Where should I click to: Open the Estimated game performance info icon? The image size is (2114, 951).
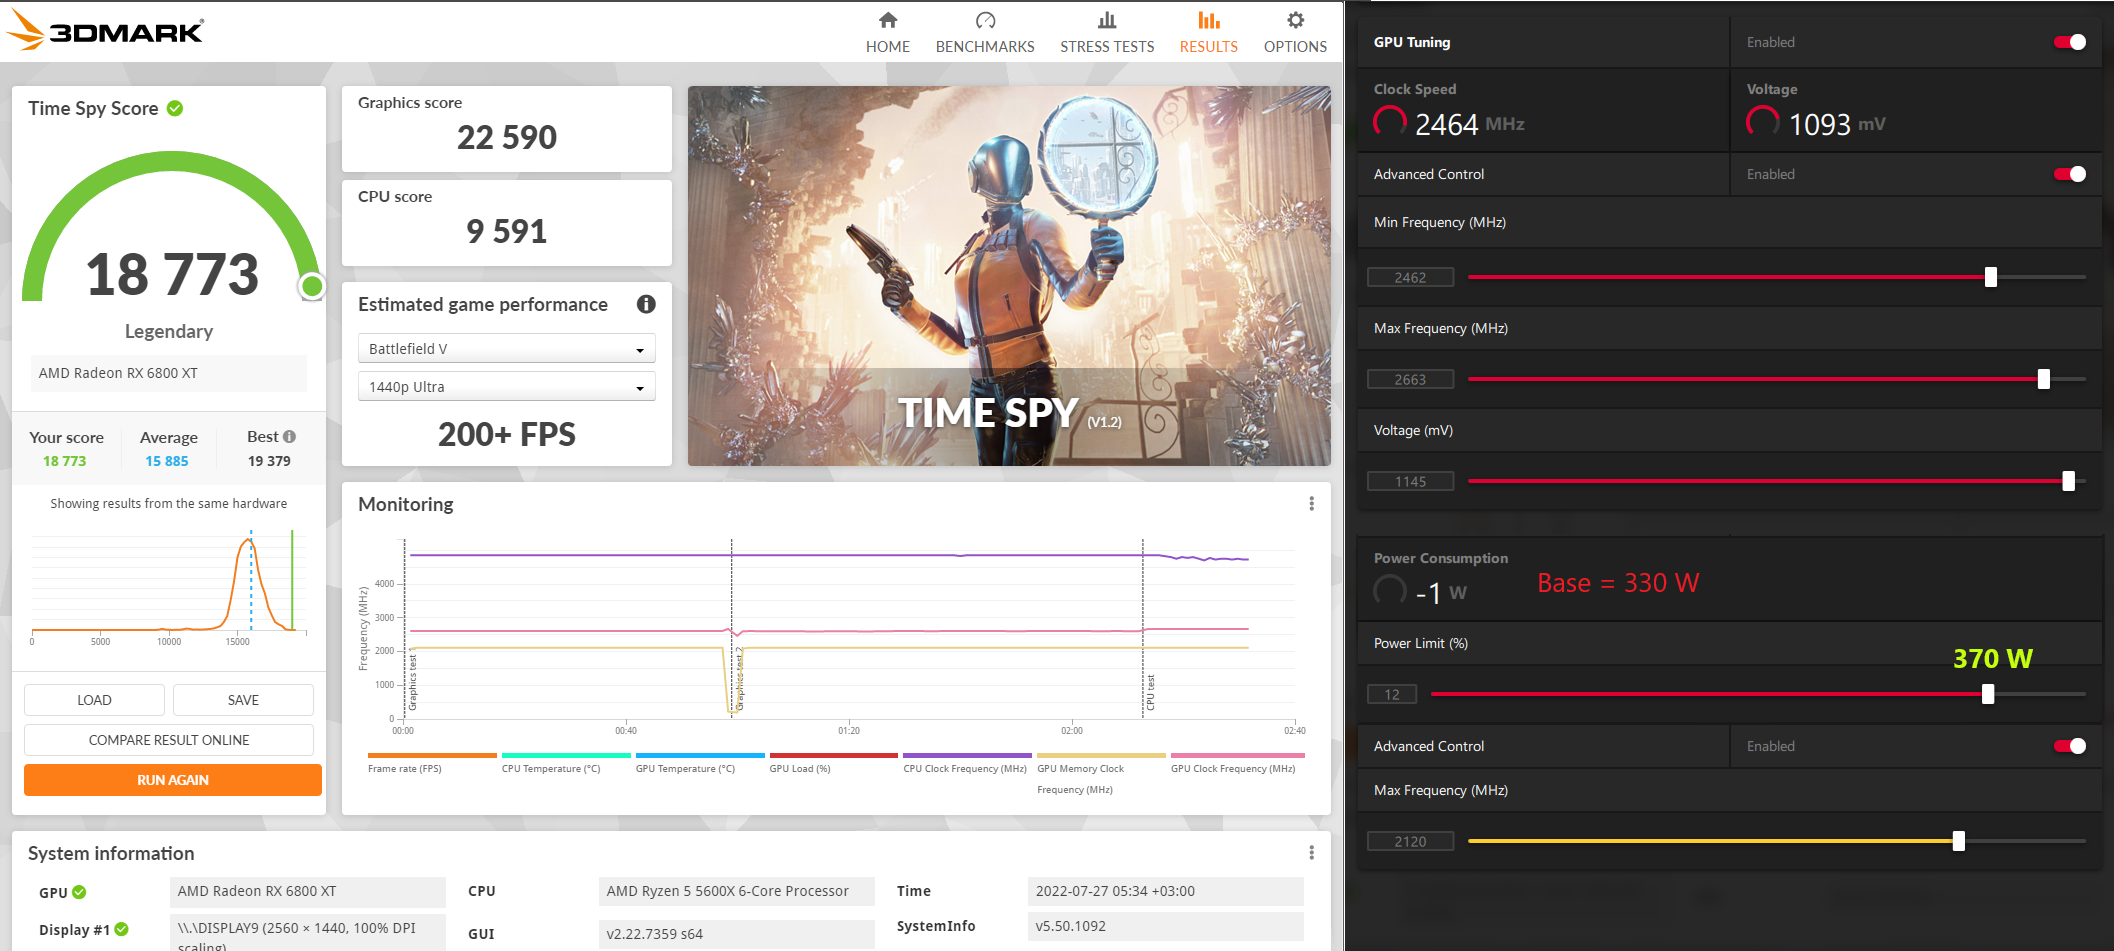tap(646, 304)
